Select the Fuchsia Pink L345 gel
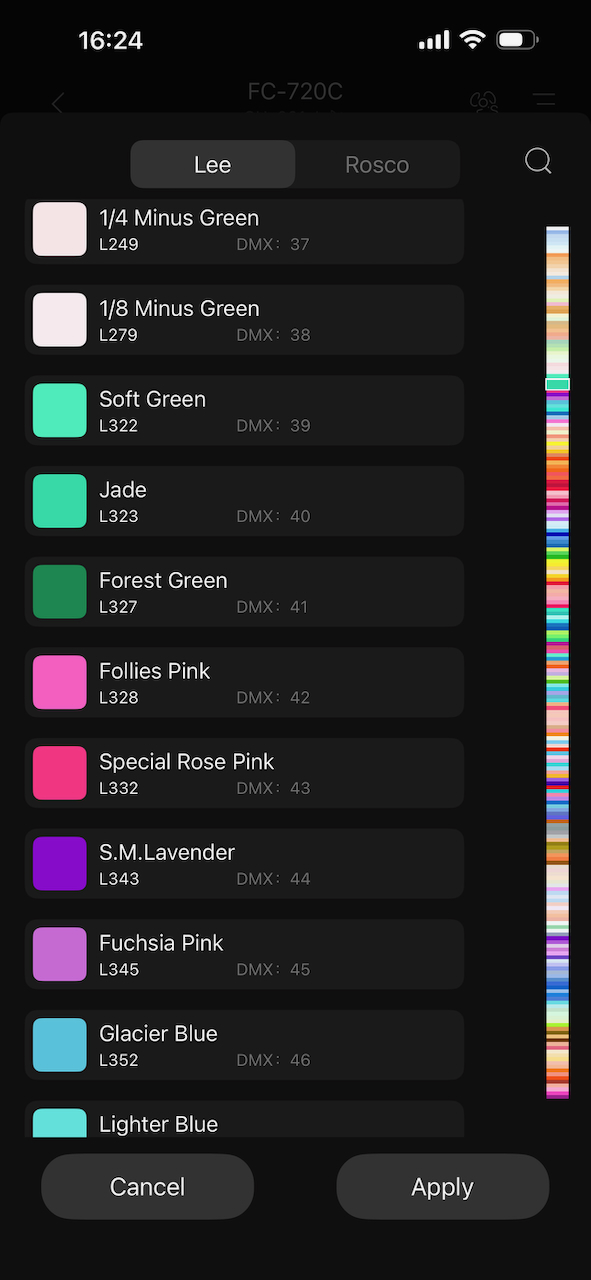 point(244,954)
